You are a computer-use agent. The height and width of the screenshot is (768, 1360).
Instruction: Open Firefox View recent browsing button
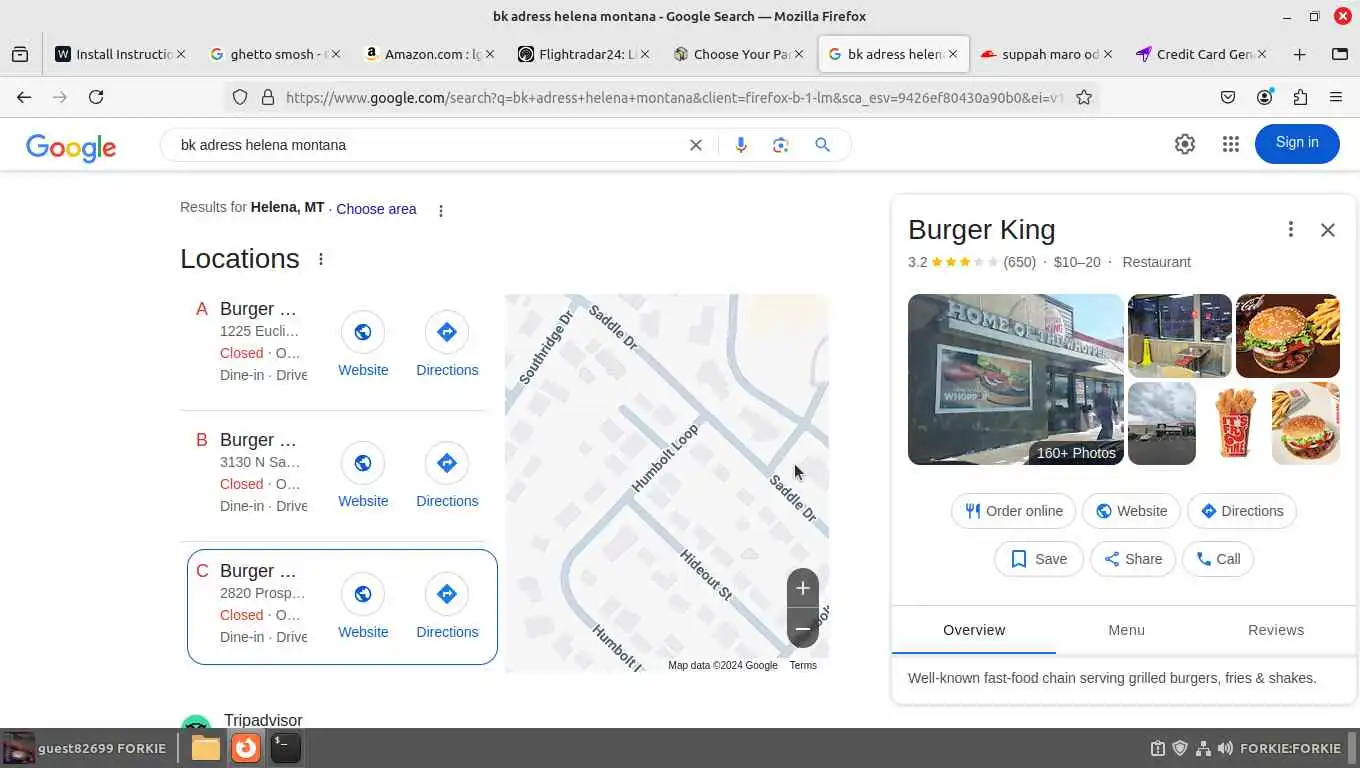(20, 54)
